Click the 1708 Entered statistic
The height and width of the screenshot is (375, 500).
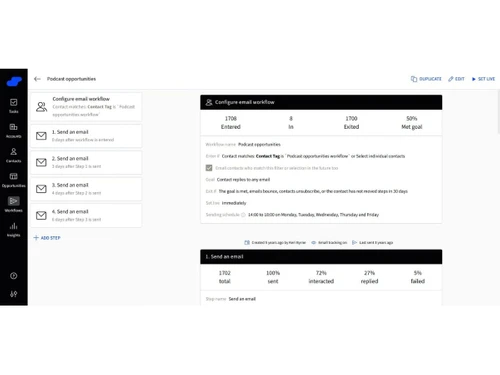(231, 123)
